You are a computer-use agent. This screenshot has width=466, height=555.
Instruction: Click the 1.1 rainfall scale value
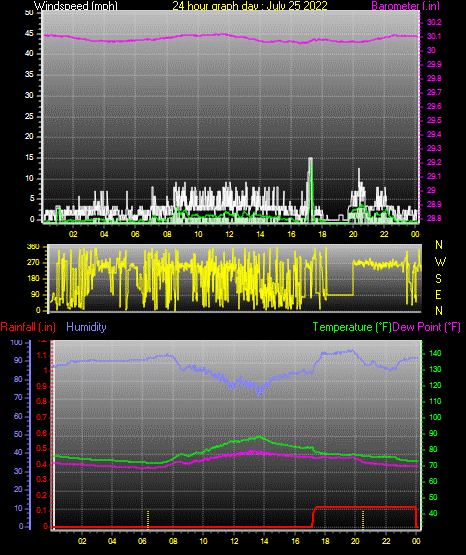[42, 355]
